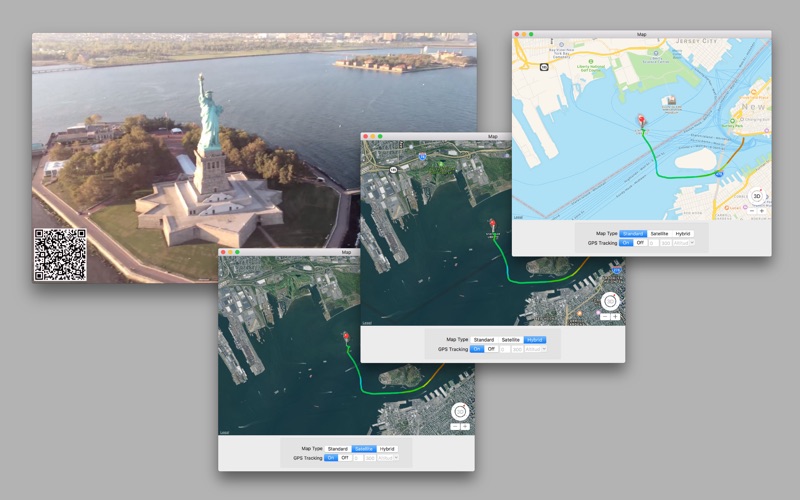Zoom out with minus in the hybrid map window
The image size is (800, 500).
[x=605, y=317]
